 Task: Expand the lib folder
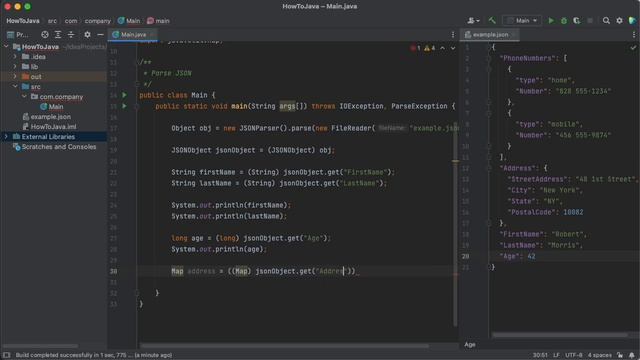(x=15, y=67)
